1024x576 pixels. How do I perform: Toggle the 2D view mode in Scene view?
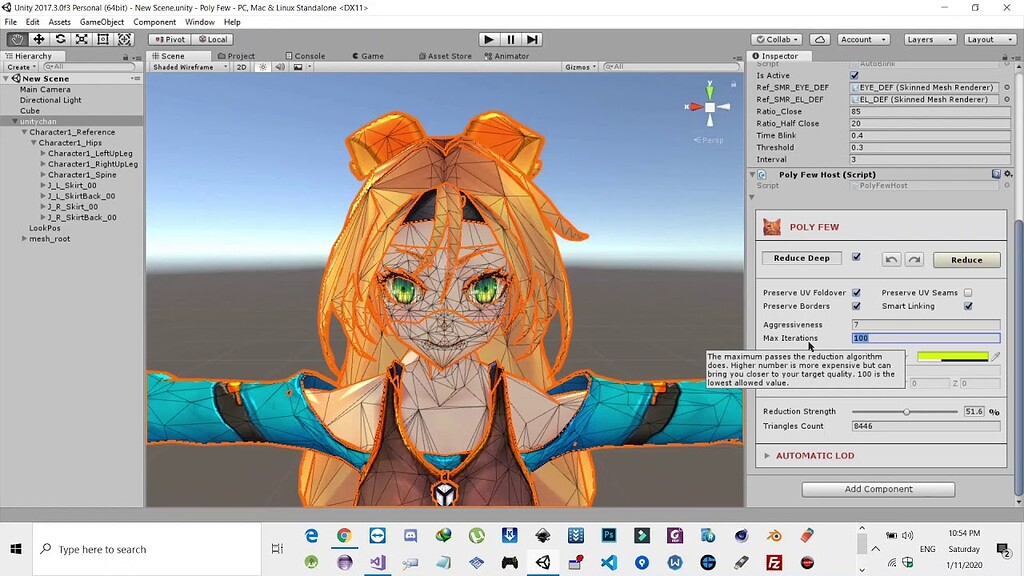coord(240,67)
